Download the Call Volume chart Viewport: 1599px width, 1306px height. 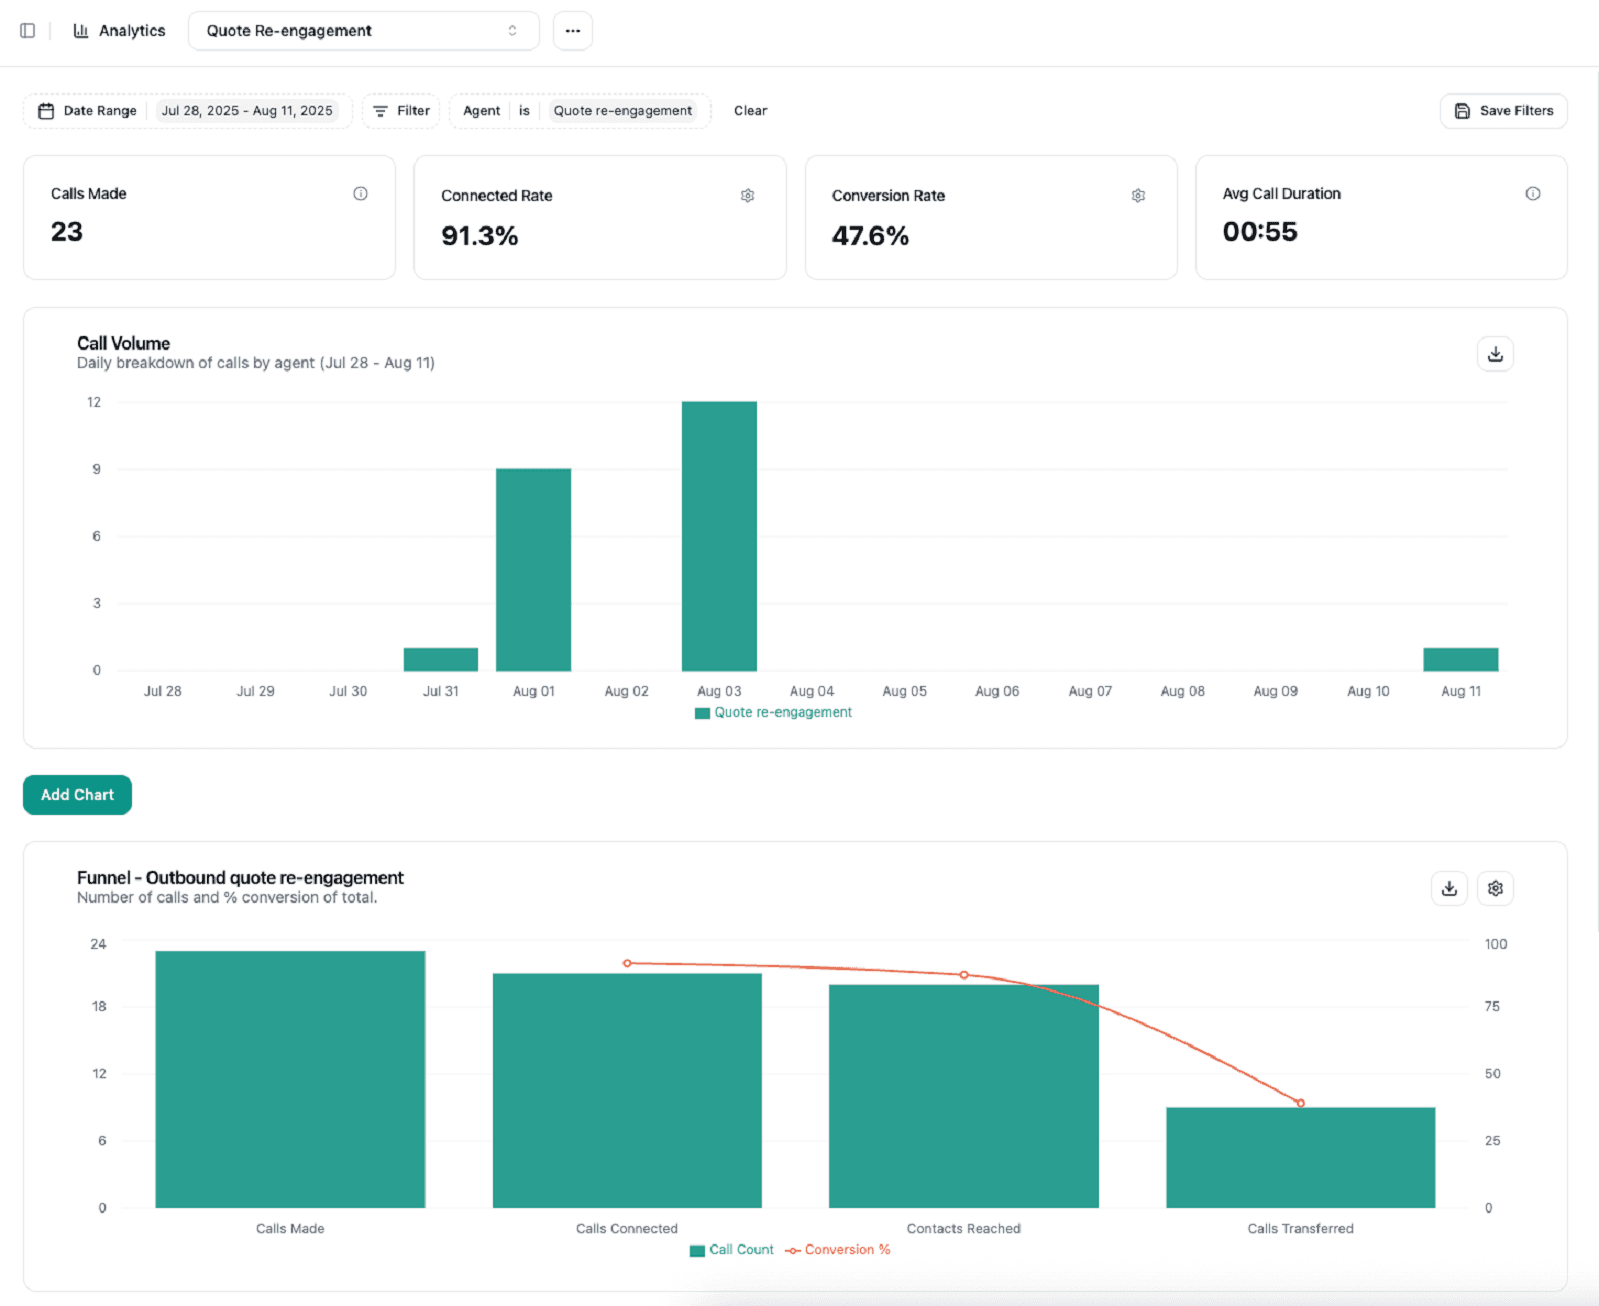click(1495, 354)
